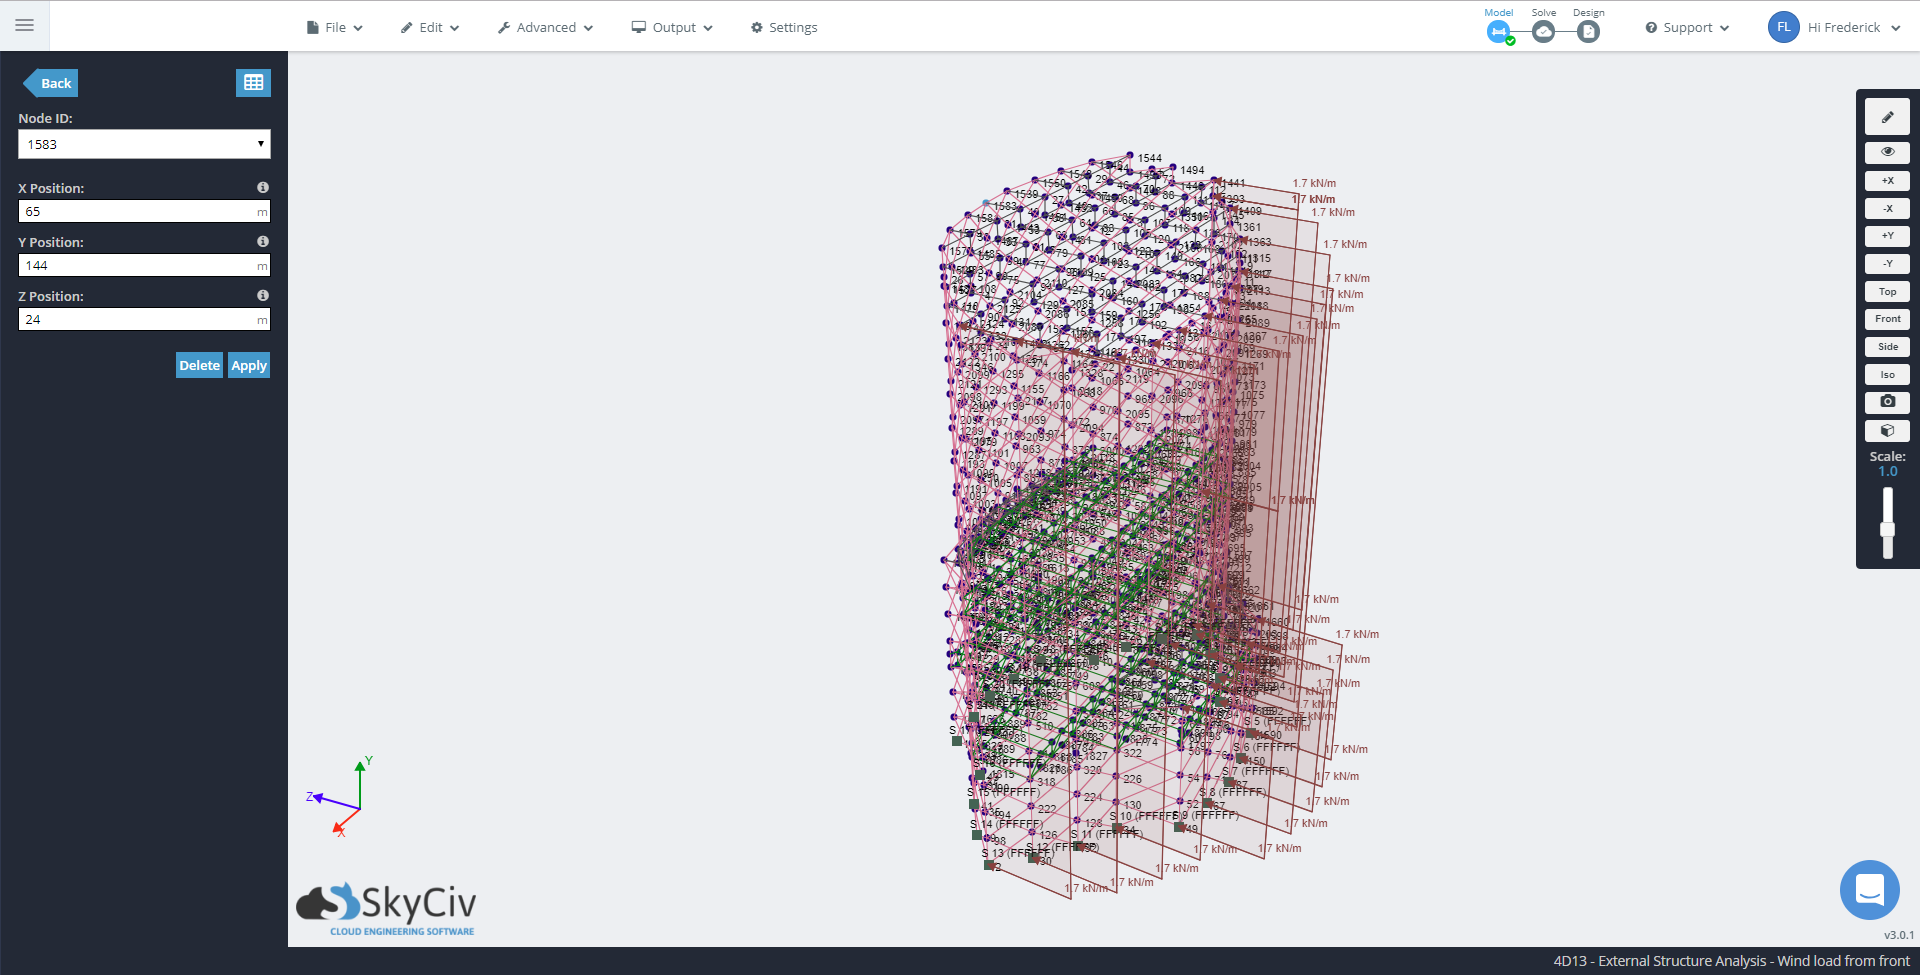
Task: Go to the Design stage document icon
Action: pos(1588,32)
